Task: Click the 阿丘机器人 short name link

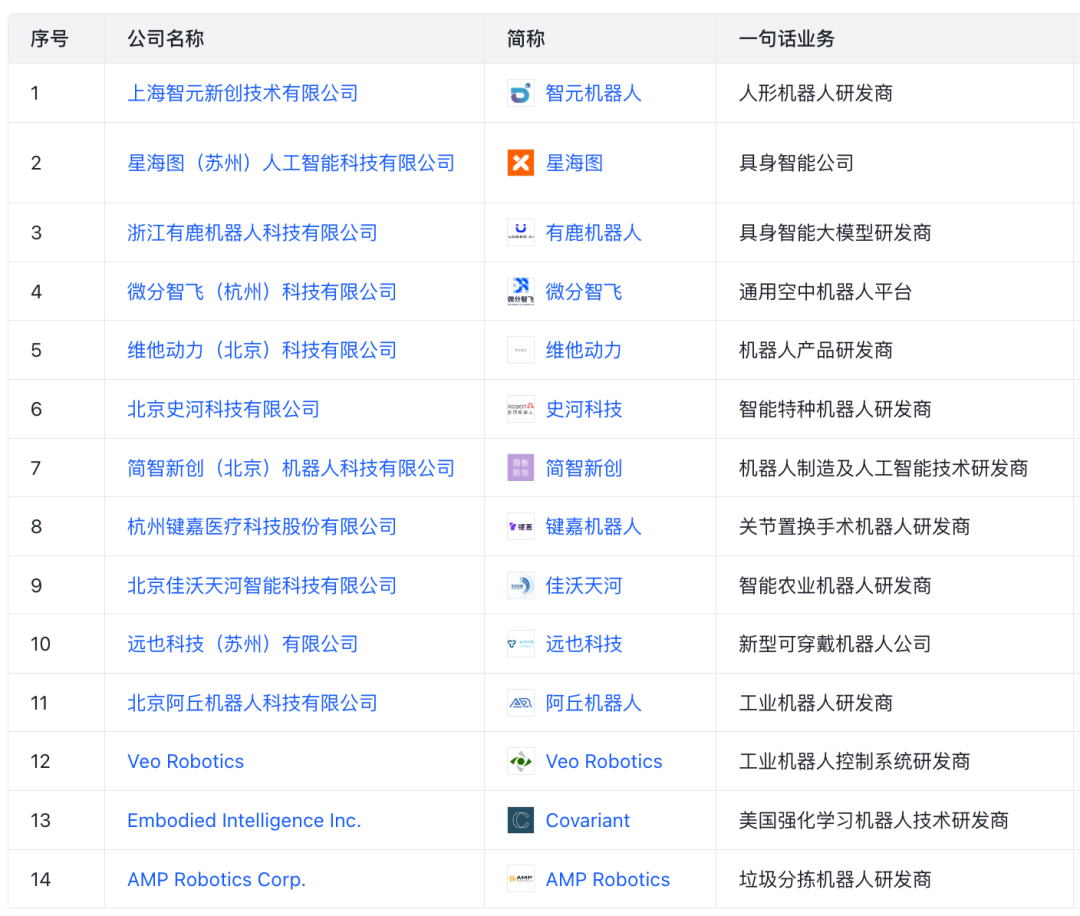Action: pyautogui.click(x=593, y=702)
